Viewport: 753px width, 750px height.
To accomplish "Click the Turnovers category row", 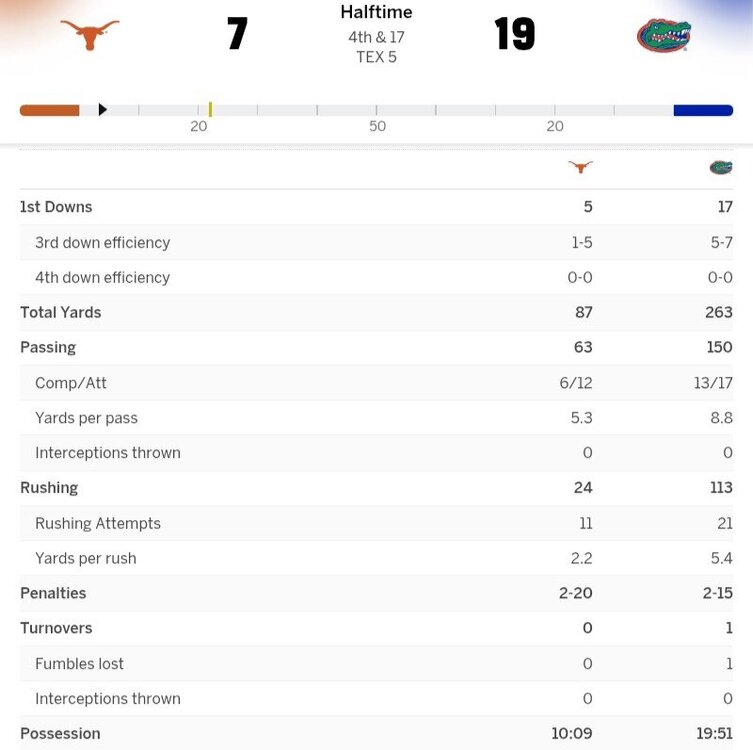I will (x=56, y=628).
